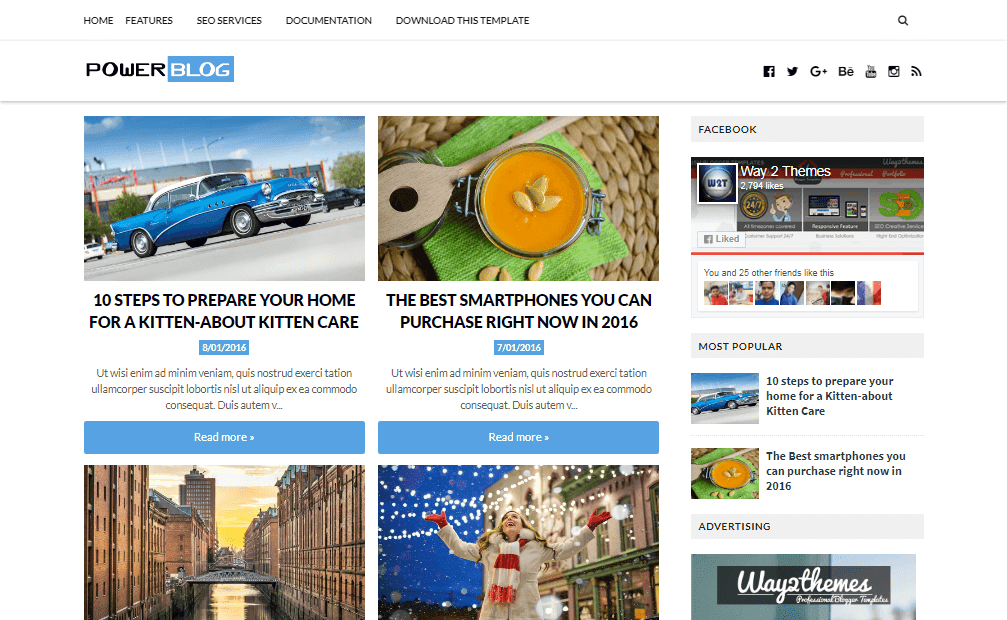
Task: Open the SEO Services menu item
Action: tap(229, 21)
